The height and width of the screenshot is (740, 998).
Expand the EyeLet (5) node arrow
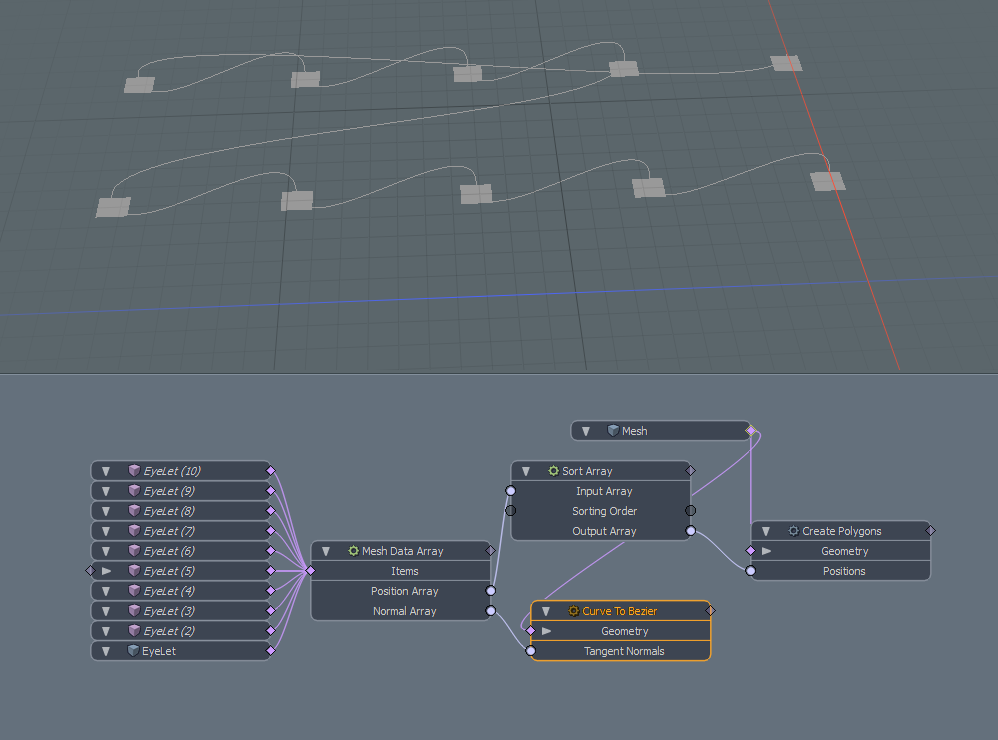(x=106, y=571)
